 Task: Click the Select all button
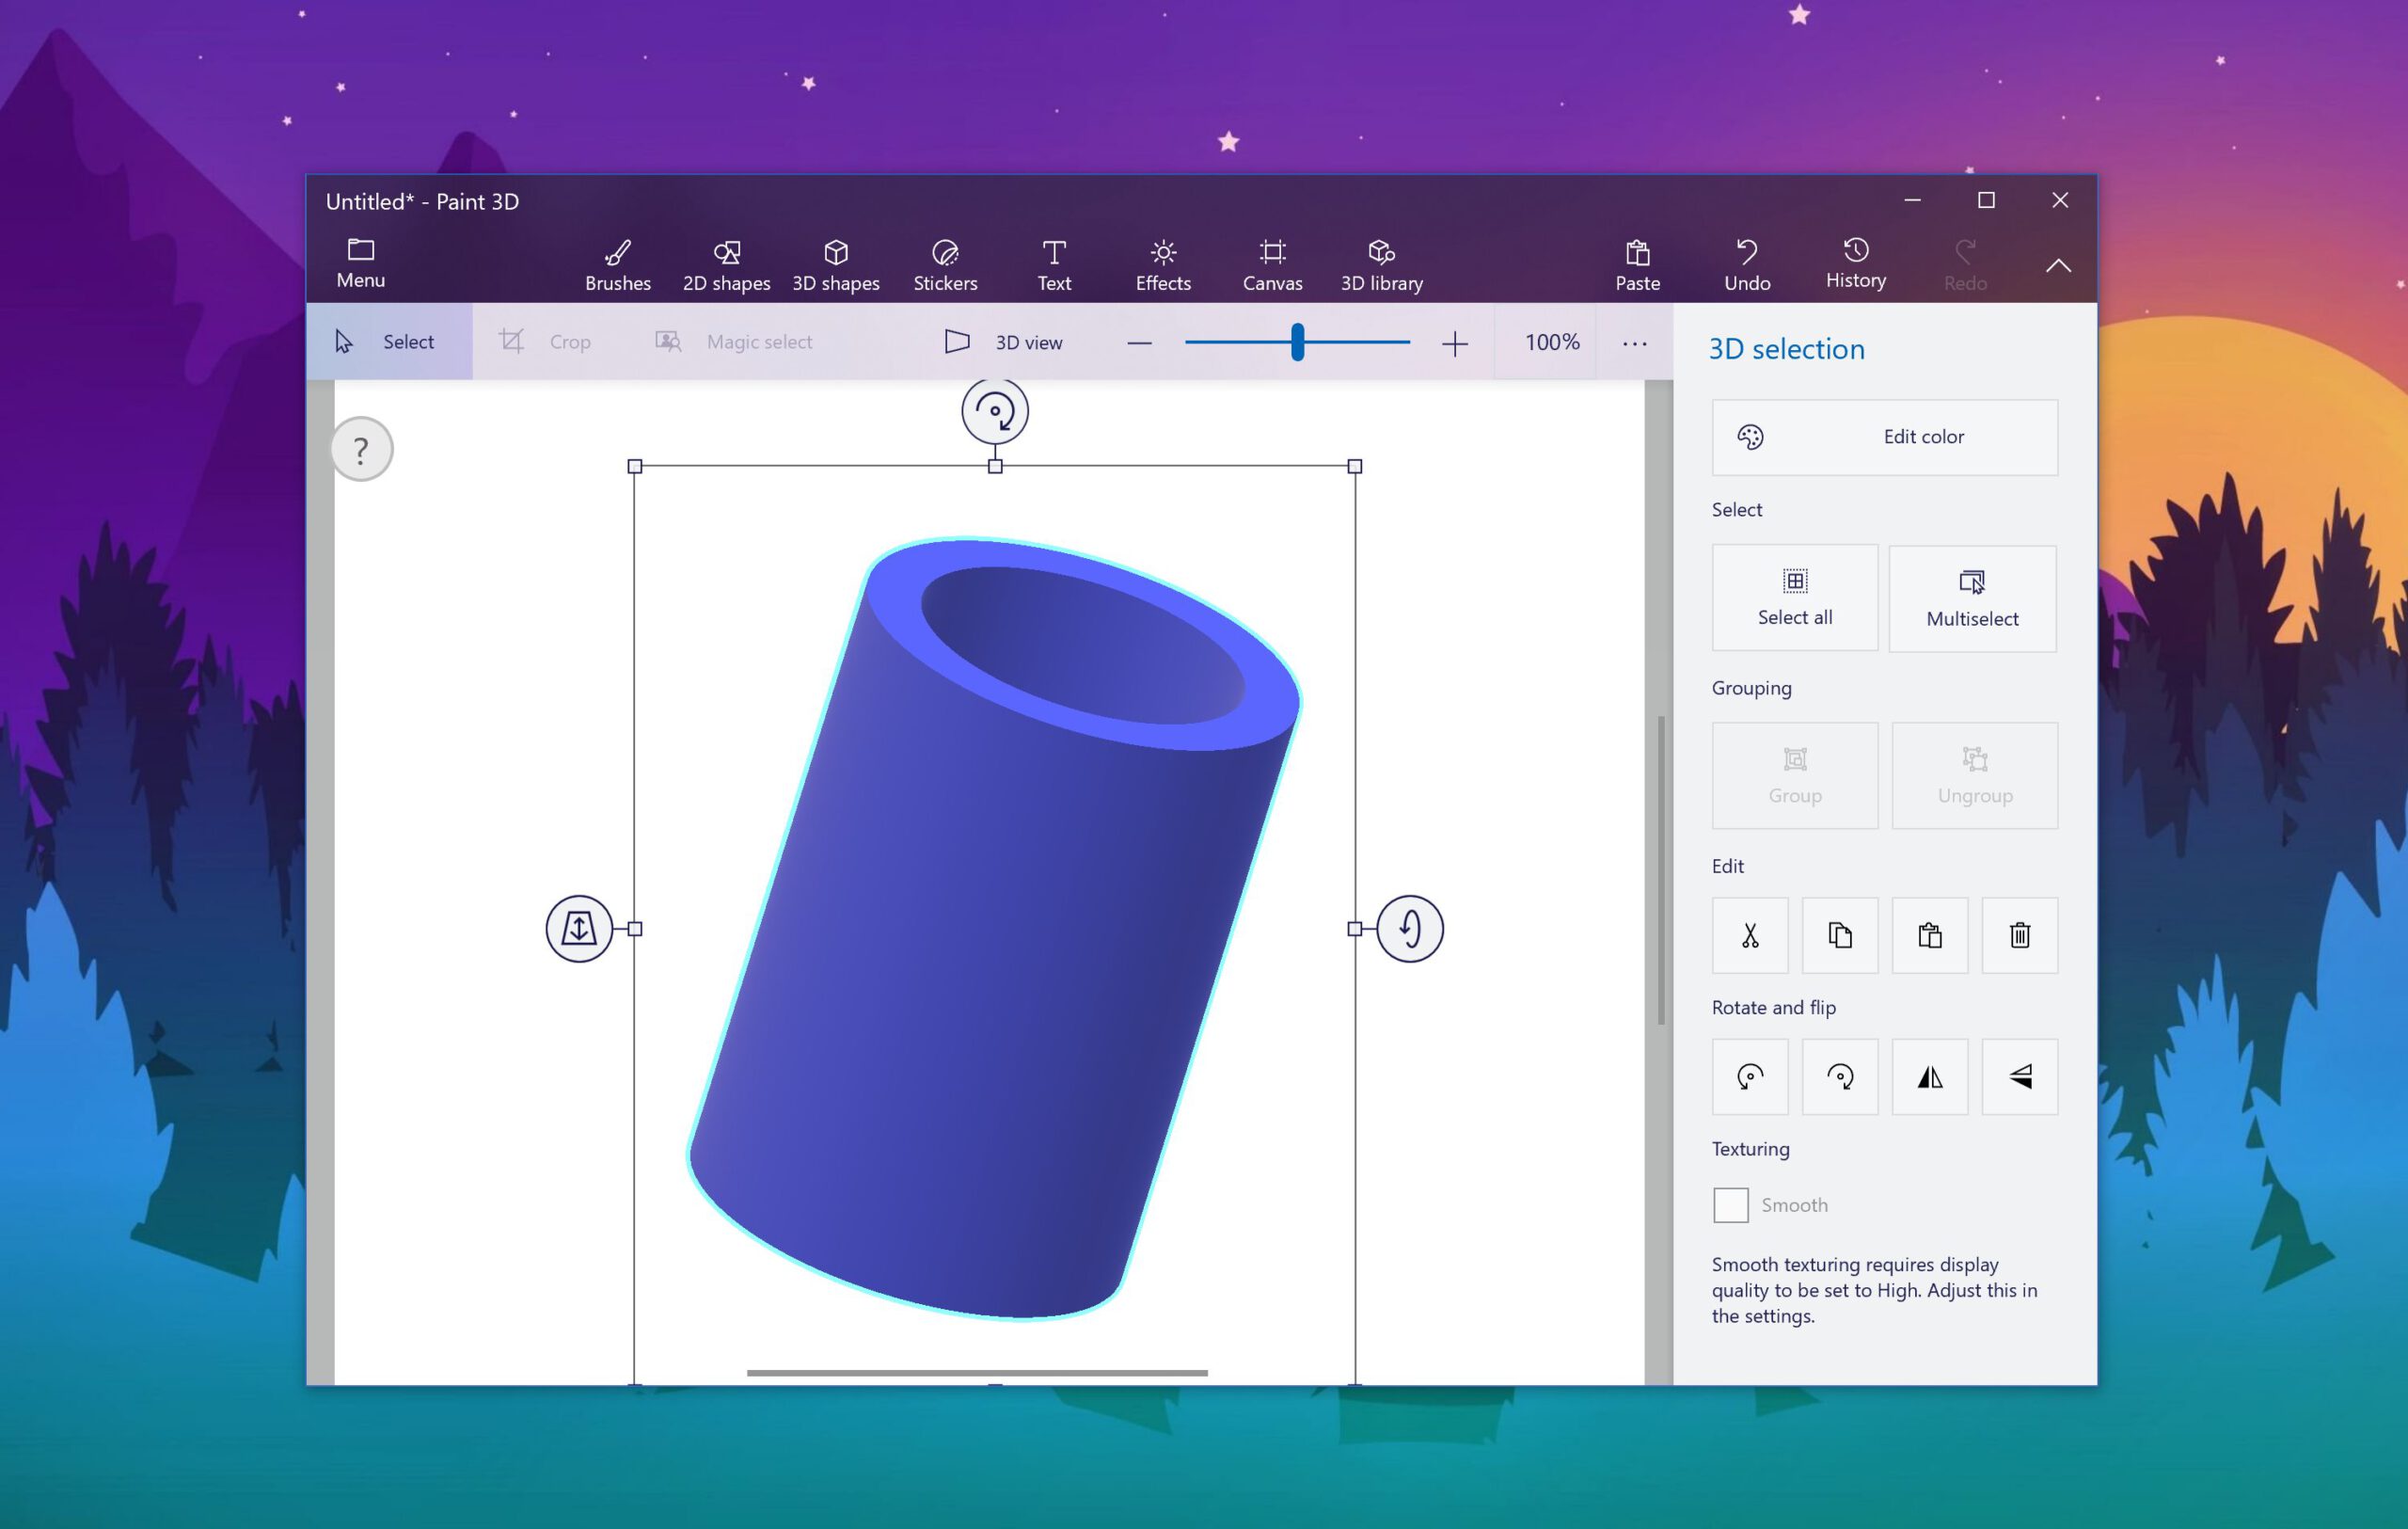(x=1795, y=598)
